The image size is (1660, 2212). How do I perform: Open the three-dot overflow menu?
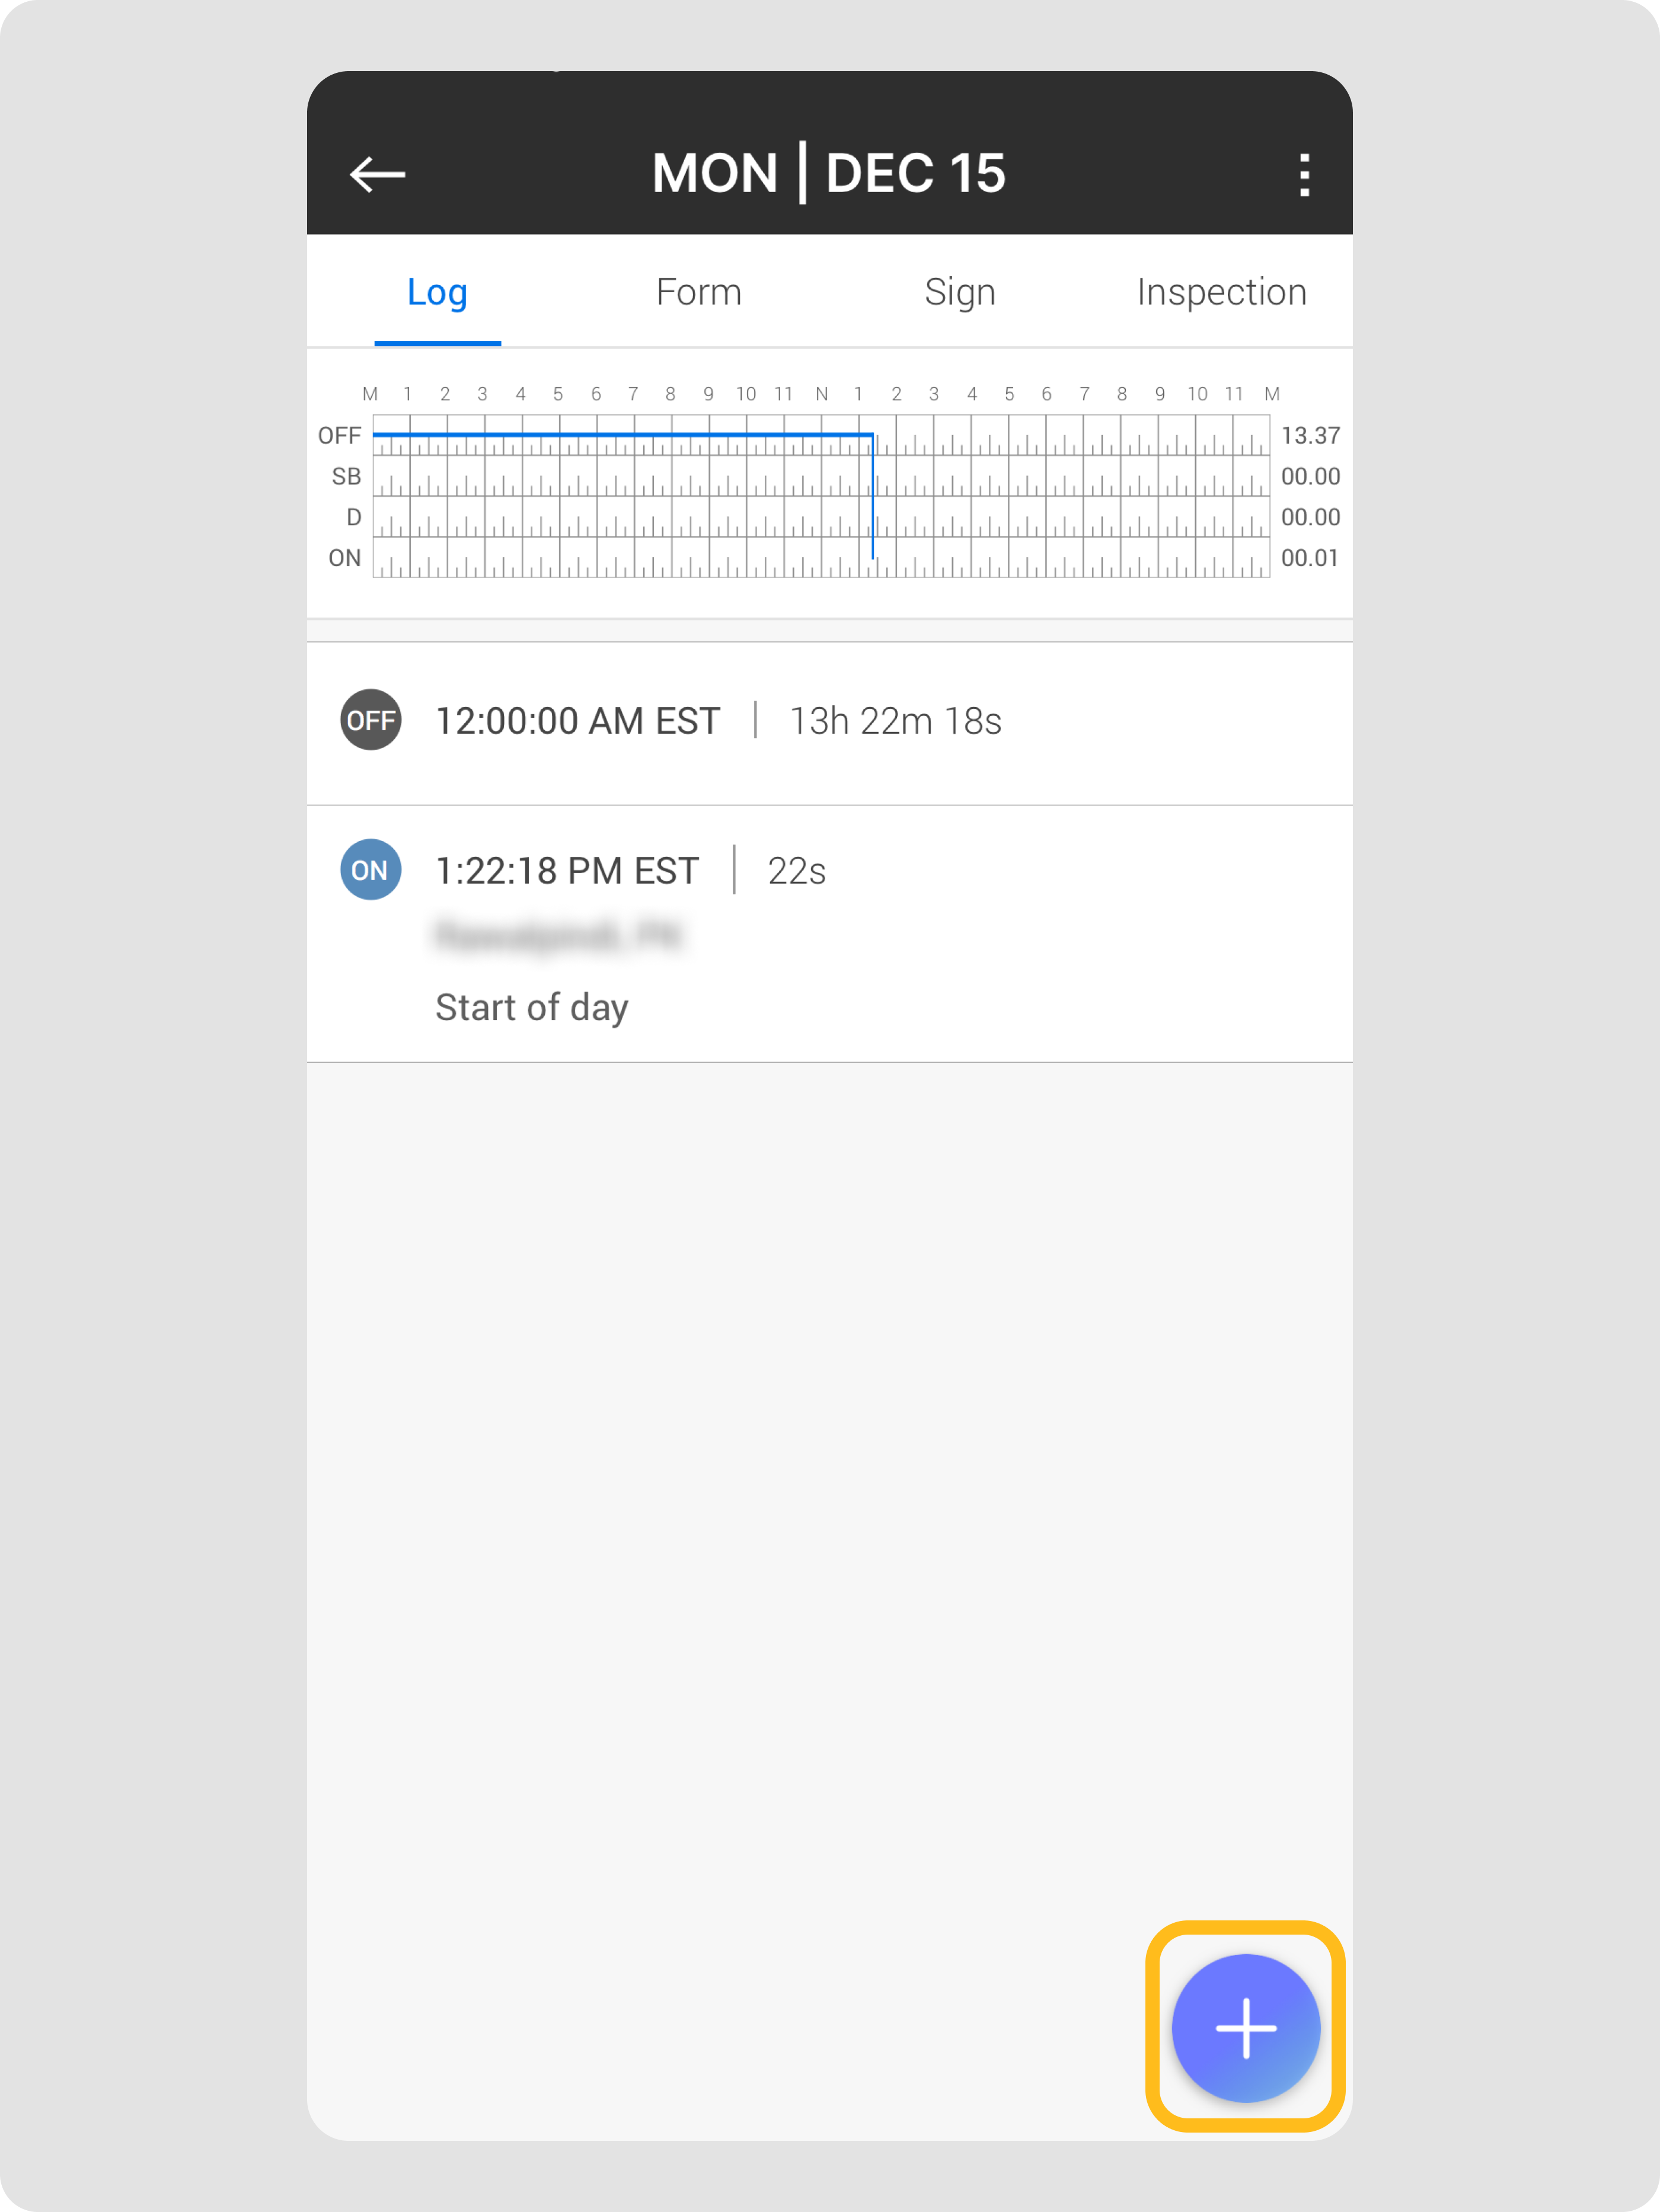click(x=1303, y=175)
